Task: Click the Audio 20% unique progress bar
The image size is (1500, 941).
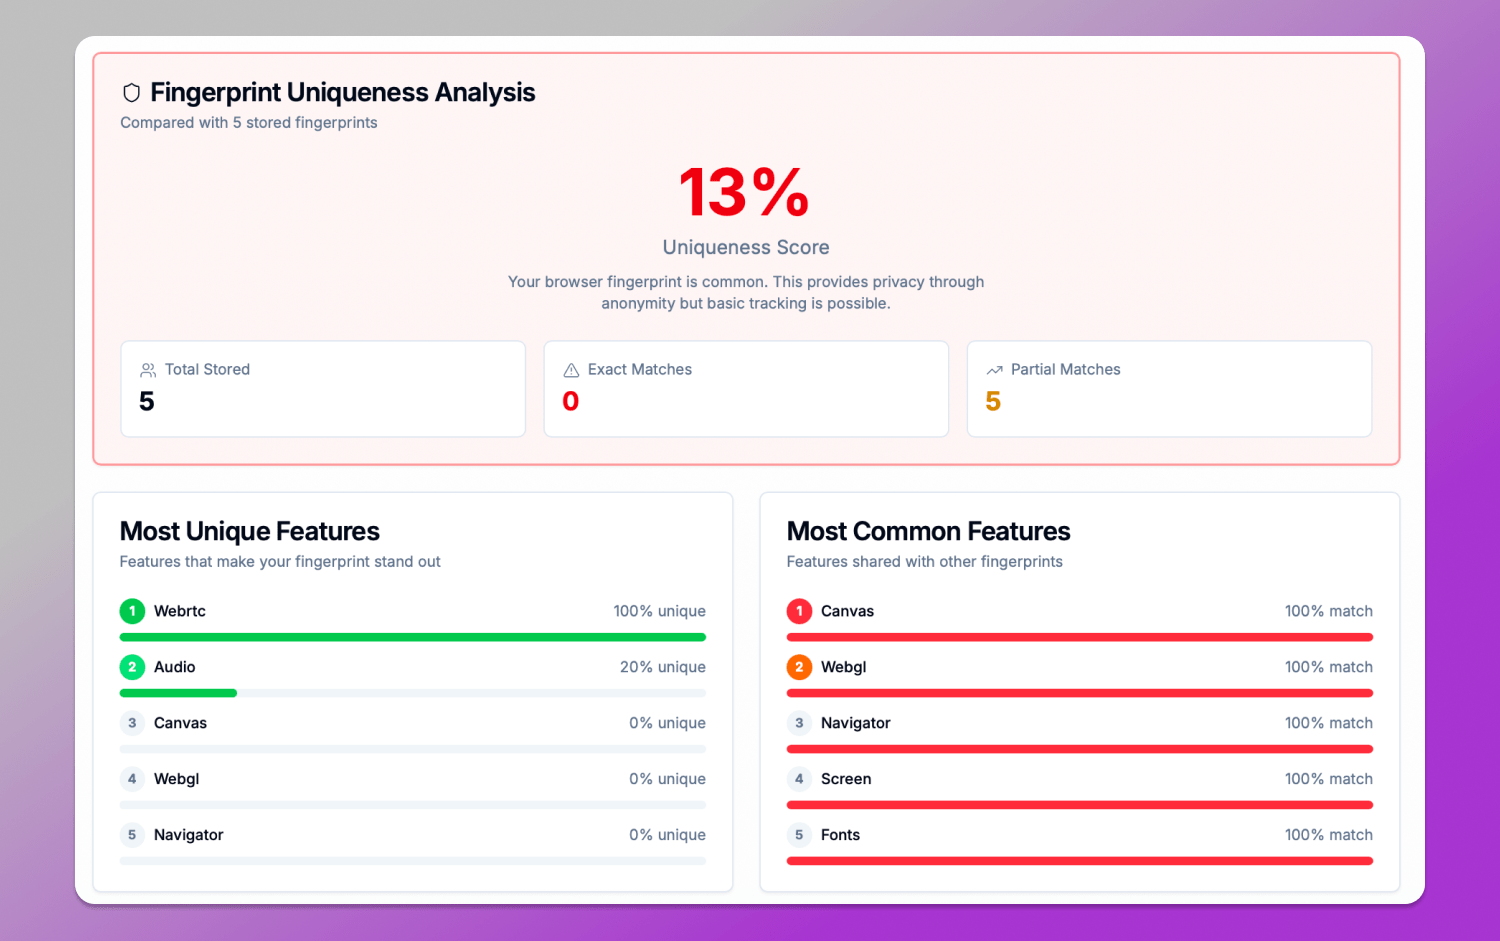Action: 178,693
